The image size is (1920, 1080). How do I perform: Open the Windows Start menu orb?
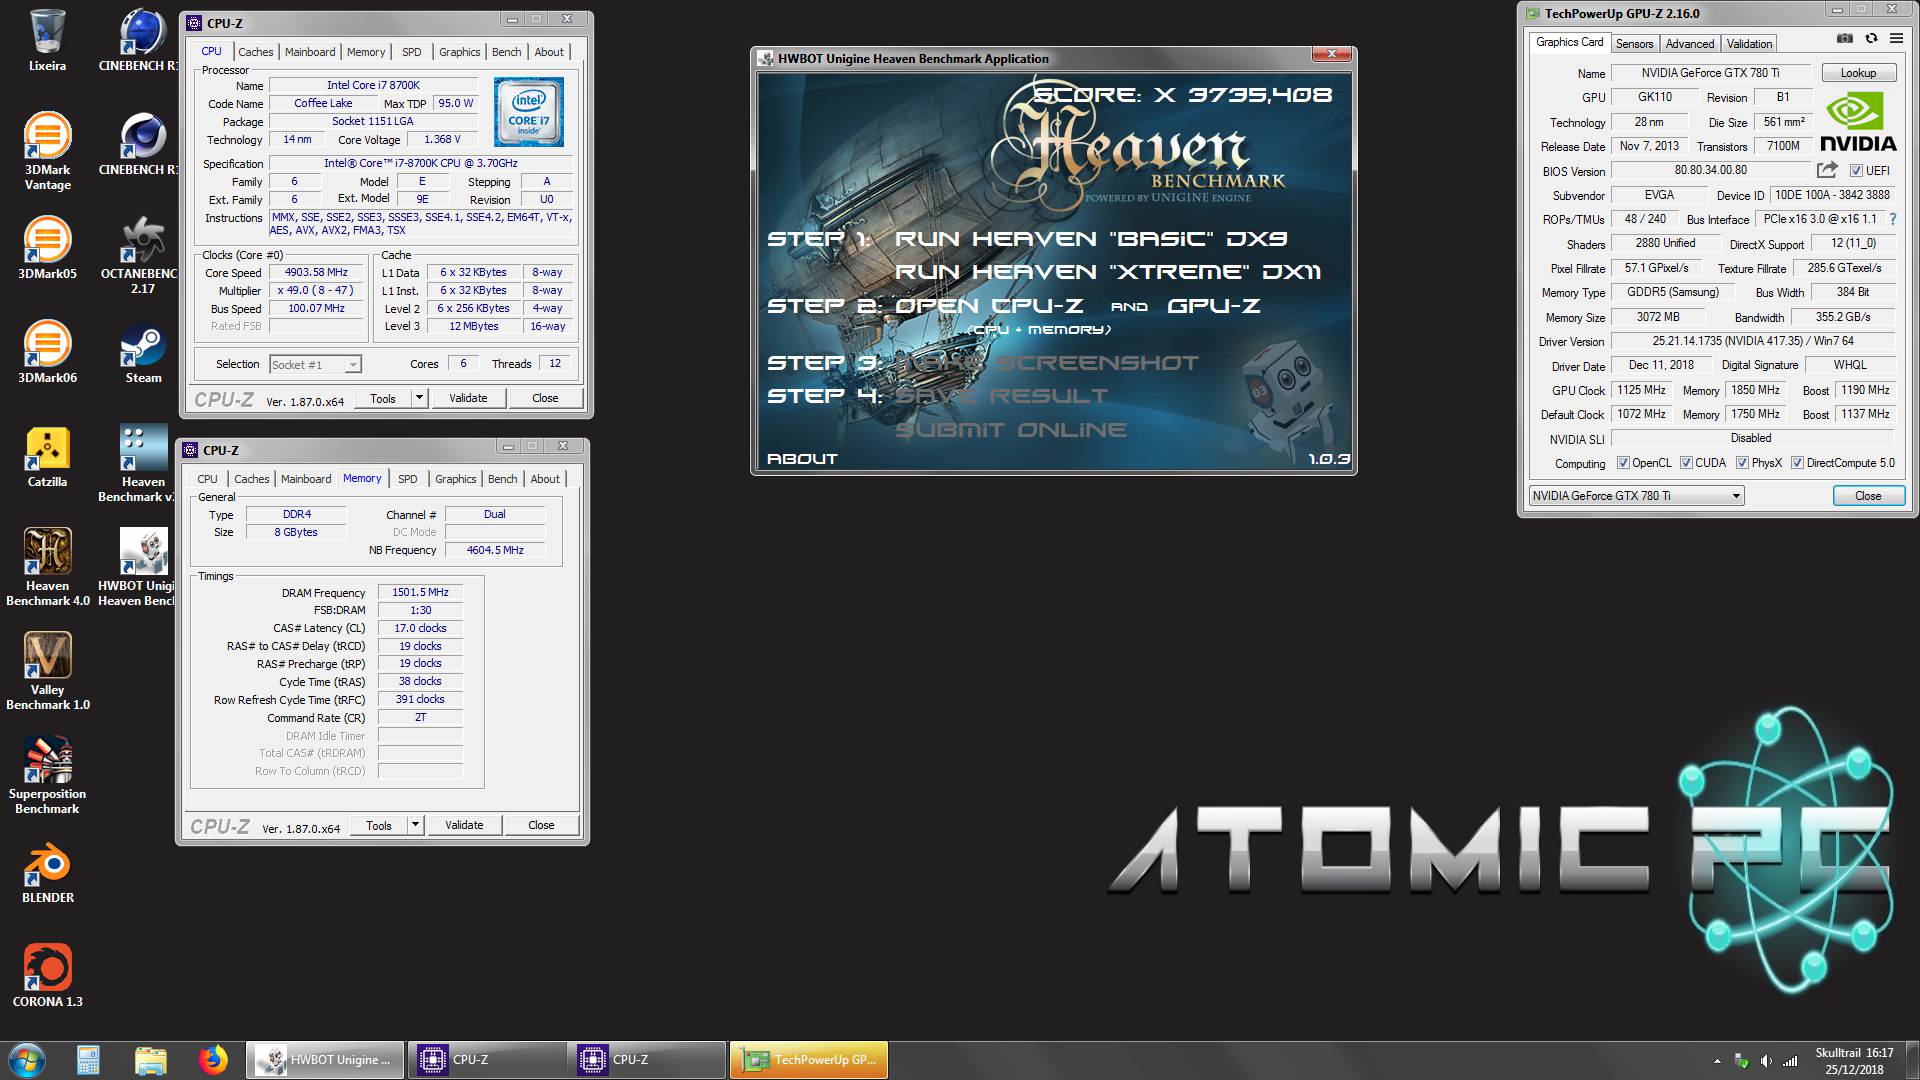tap(27, 1060)
